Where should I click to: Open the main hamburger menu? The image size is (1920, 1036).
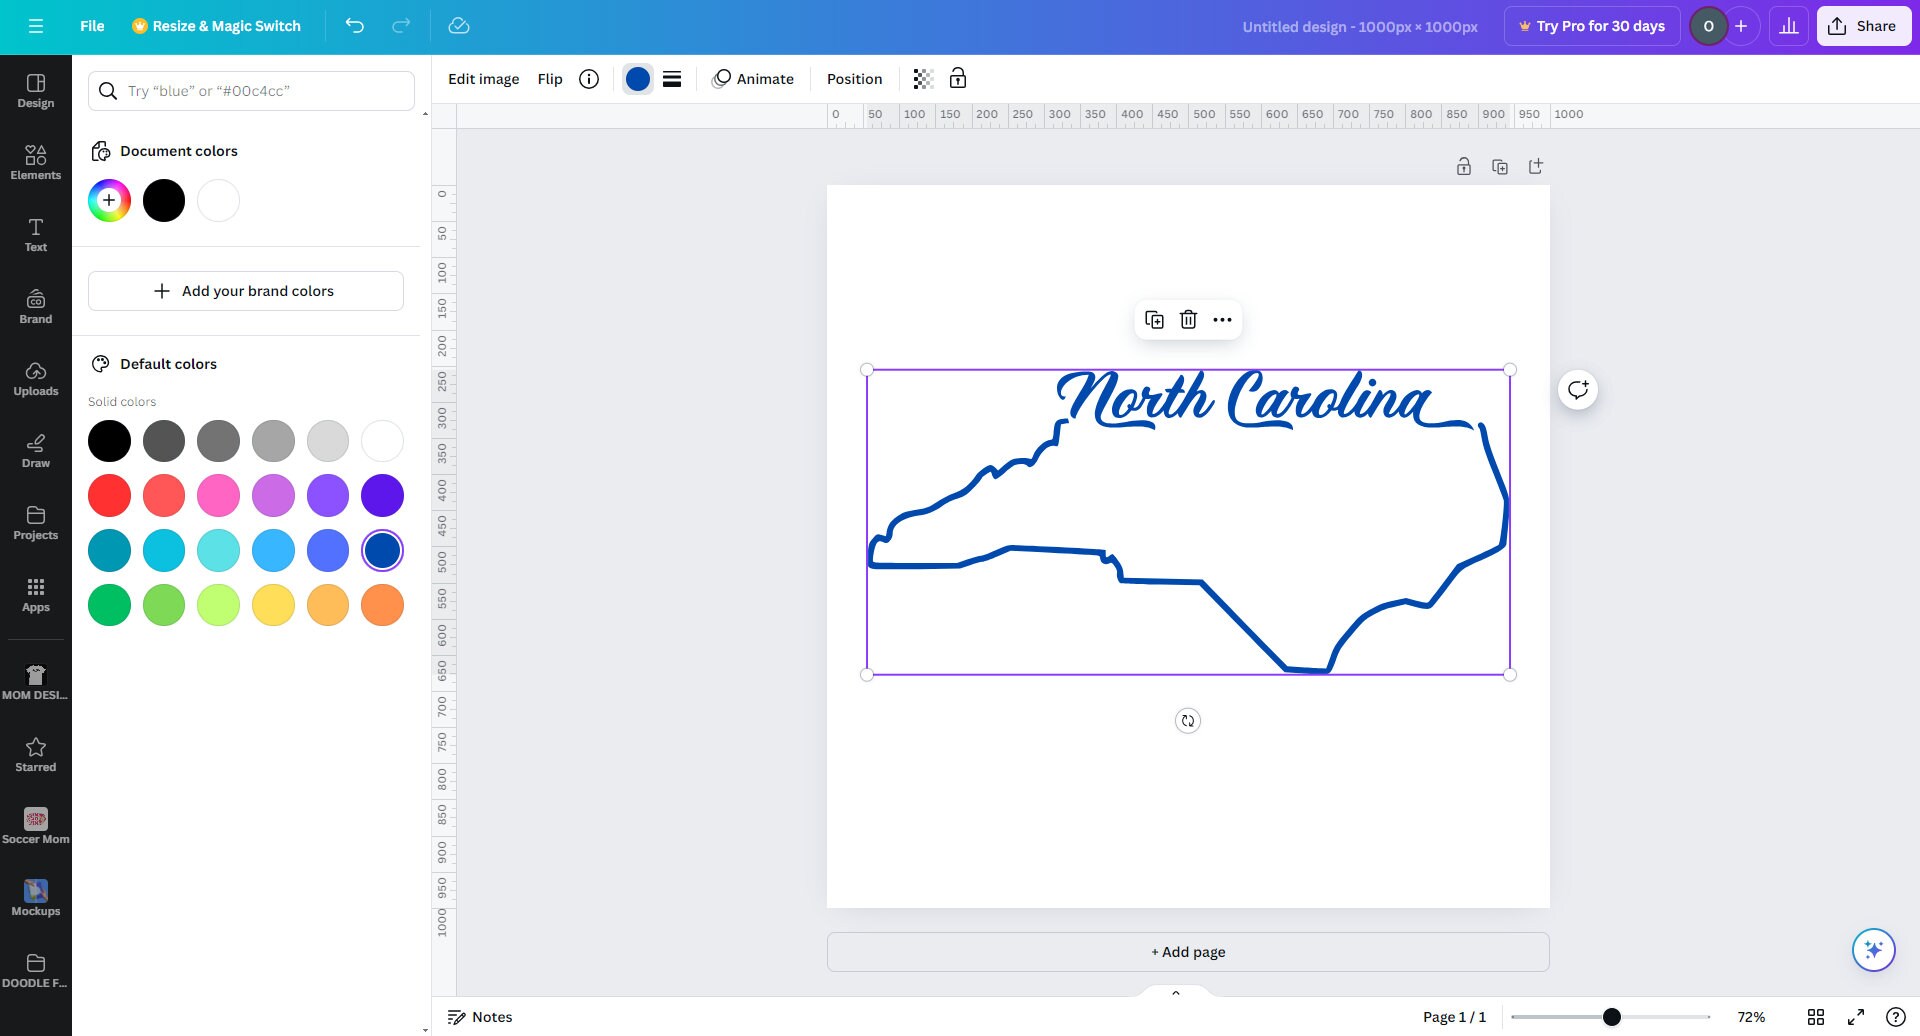click(37, 26)
